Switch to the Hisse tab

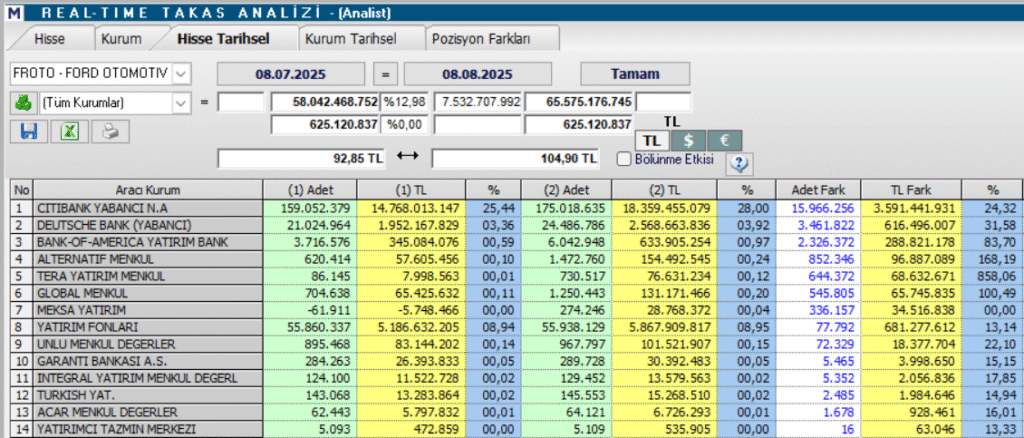(49, 39)
